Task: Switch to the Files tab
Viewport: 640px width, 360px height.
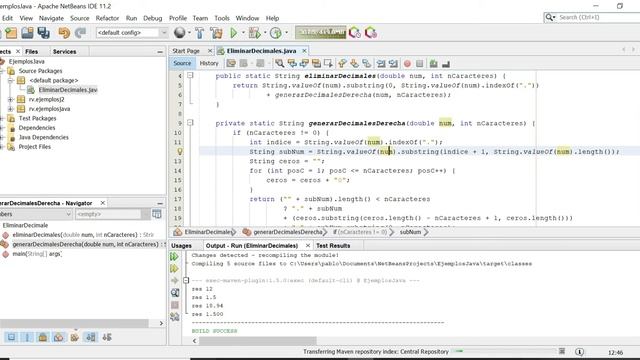Action: coord(31,51)
